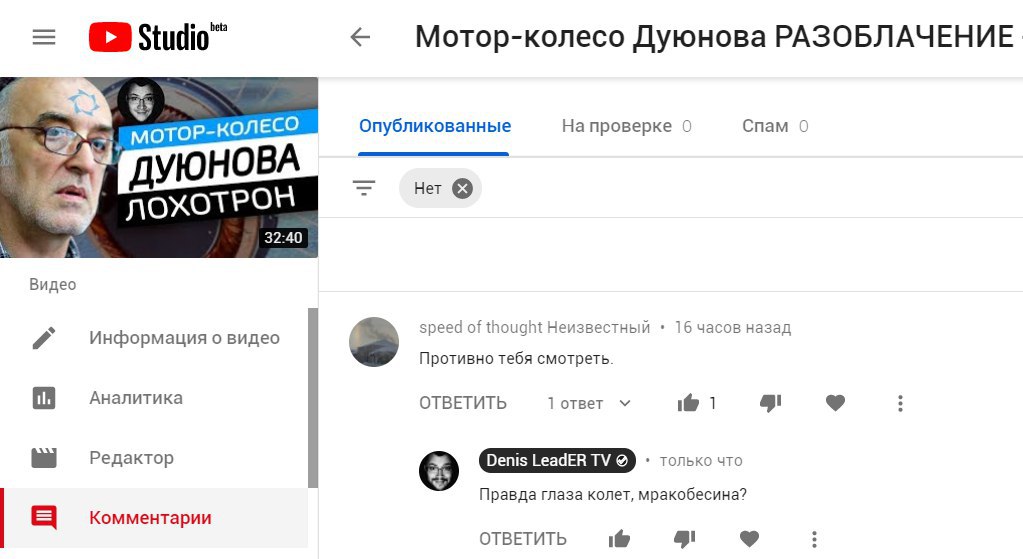This screenshot has width=1023, height=559.
Task: Dislike the speed of thought comment
Action: pos(771,404)
